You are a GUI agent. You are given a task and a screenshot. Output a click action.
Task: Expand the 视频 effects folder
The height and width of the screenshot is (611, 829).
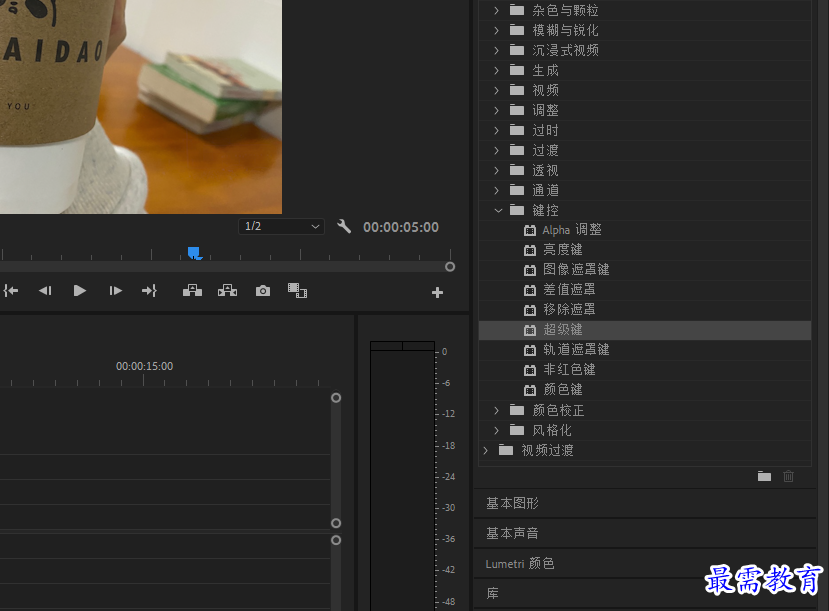coord(496,90)
